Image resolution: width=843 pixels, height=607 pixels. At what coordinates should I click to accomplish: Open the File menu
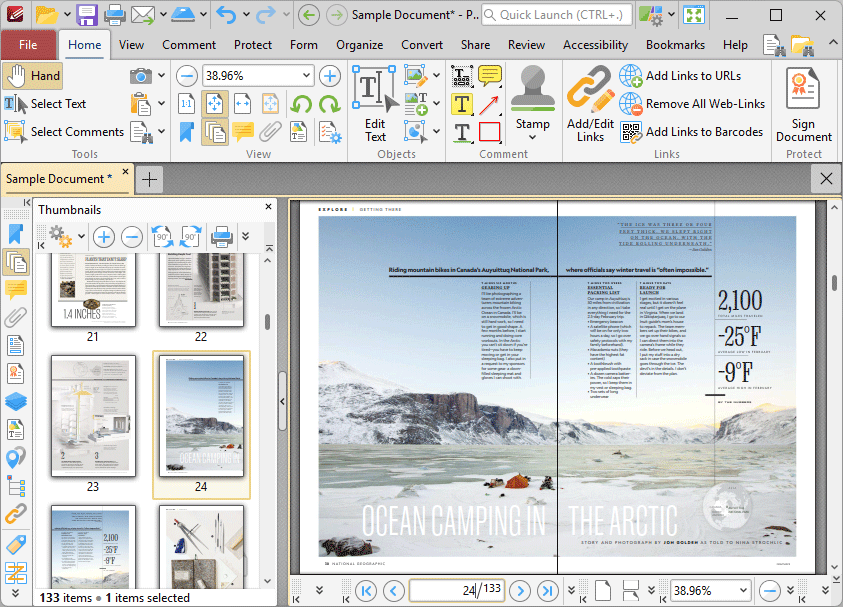28,45
